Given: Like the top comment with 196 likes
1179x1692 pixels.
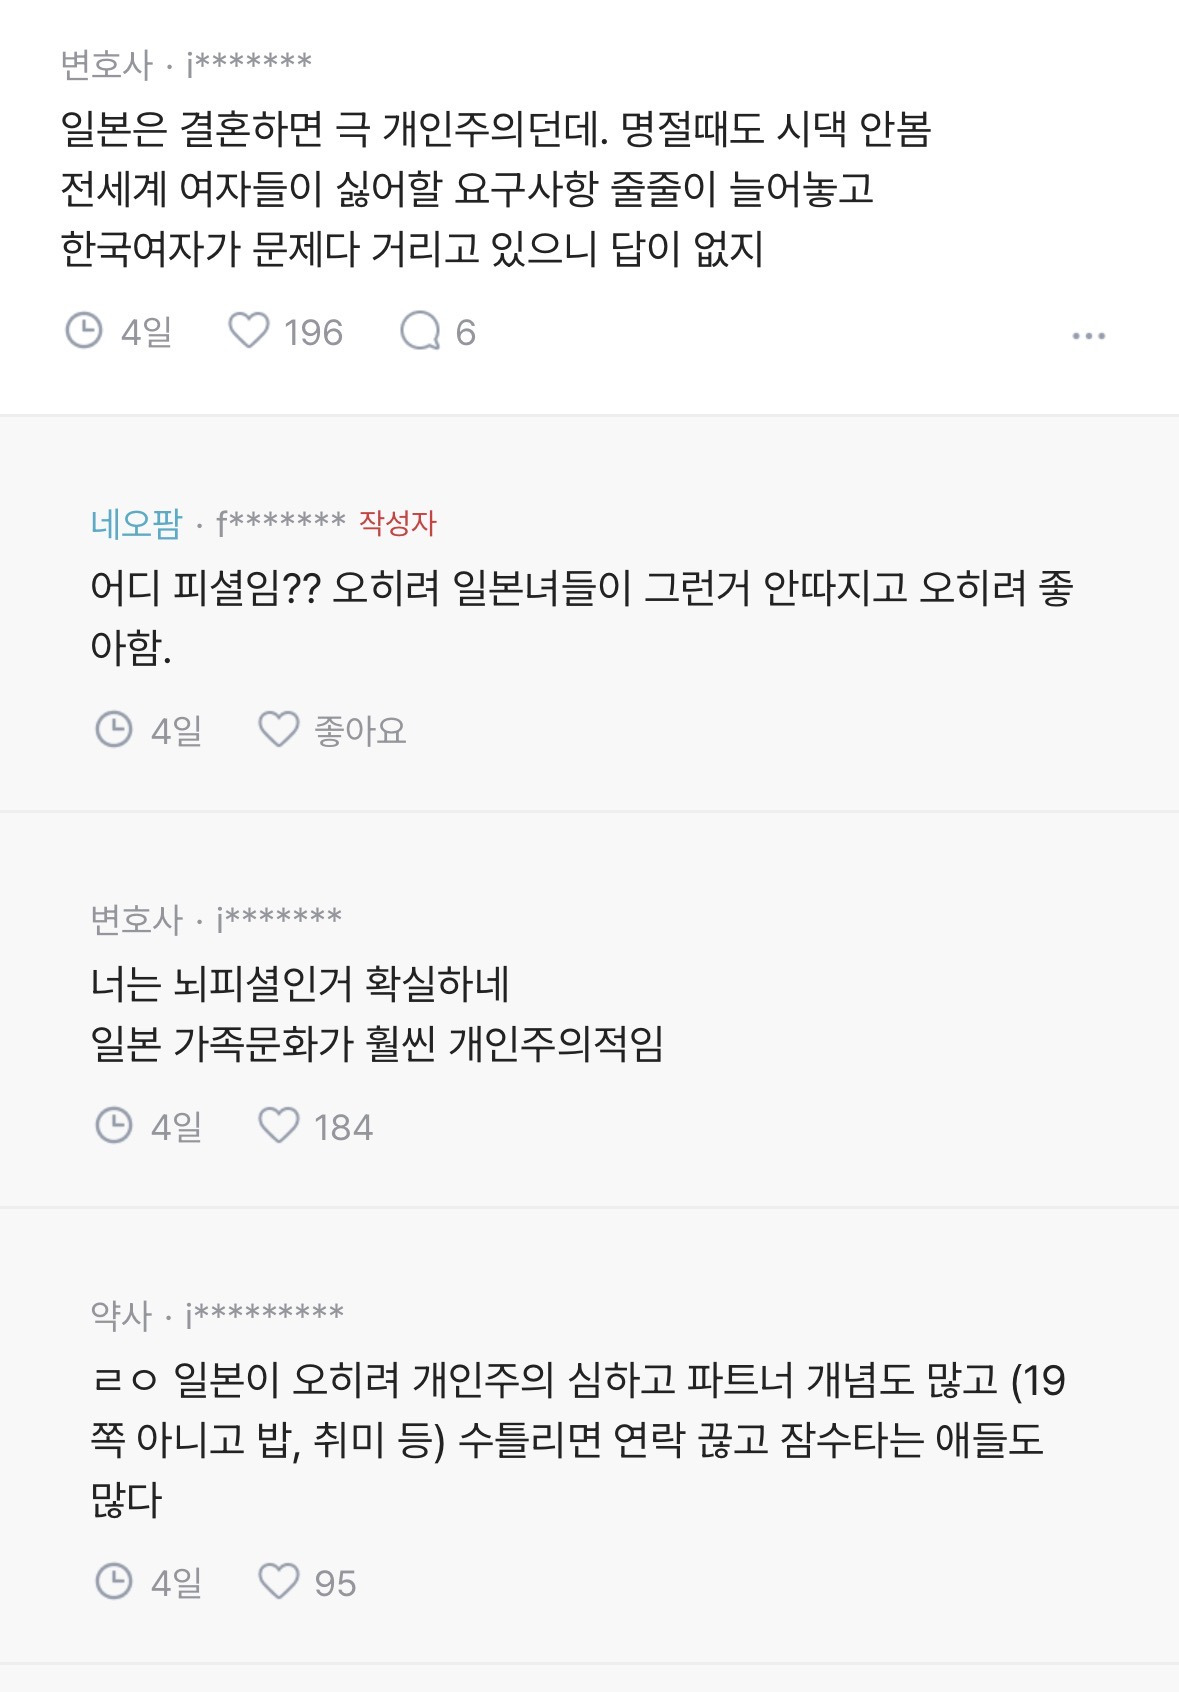Looking at the screenshot, I should [x=249, y=331].
